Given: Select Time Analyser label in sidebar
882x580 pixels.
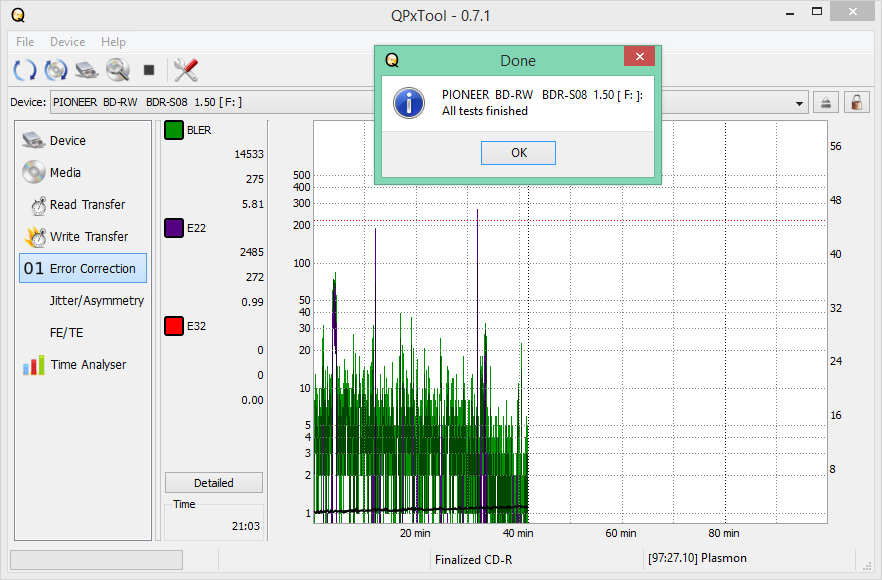Looking at the screenshot, I should [x=88, y=365].
